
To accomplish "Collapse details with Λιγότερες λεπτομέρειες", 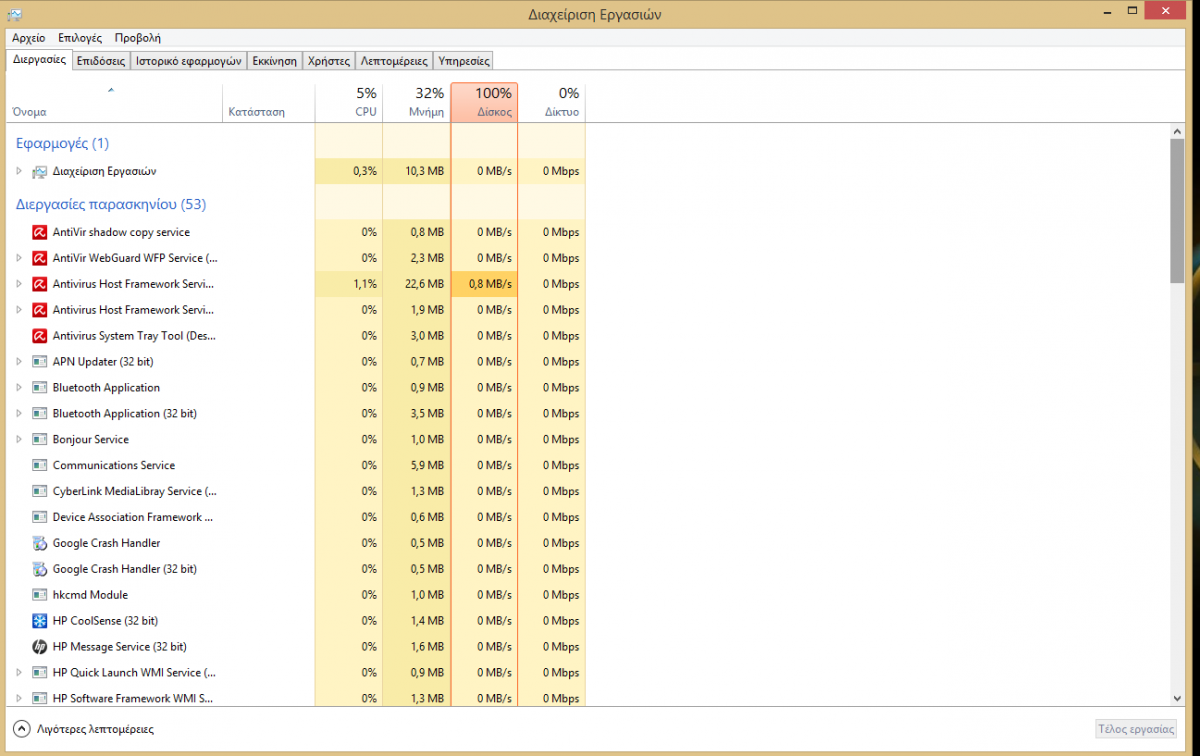I will pos(84,729).
